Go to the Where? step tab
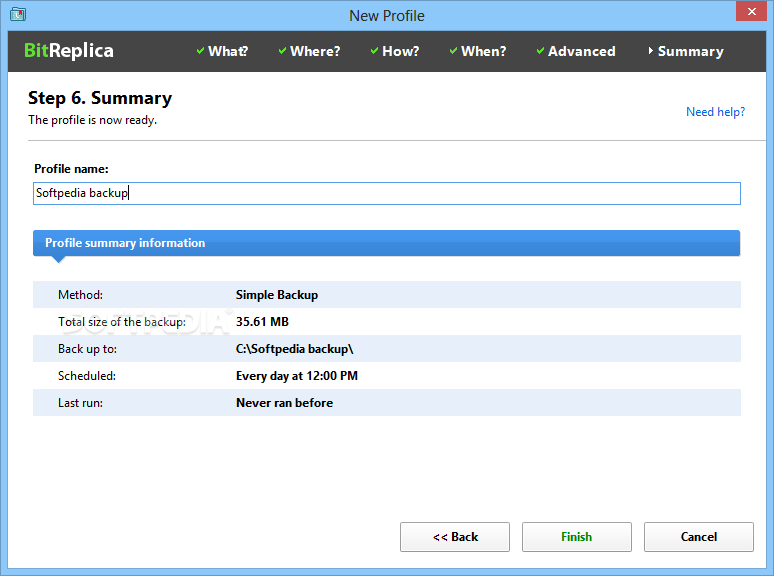This screenshot has width=774, height=576. pyautogui.click(x=309, y=51)
